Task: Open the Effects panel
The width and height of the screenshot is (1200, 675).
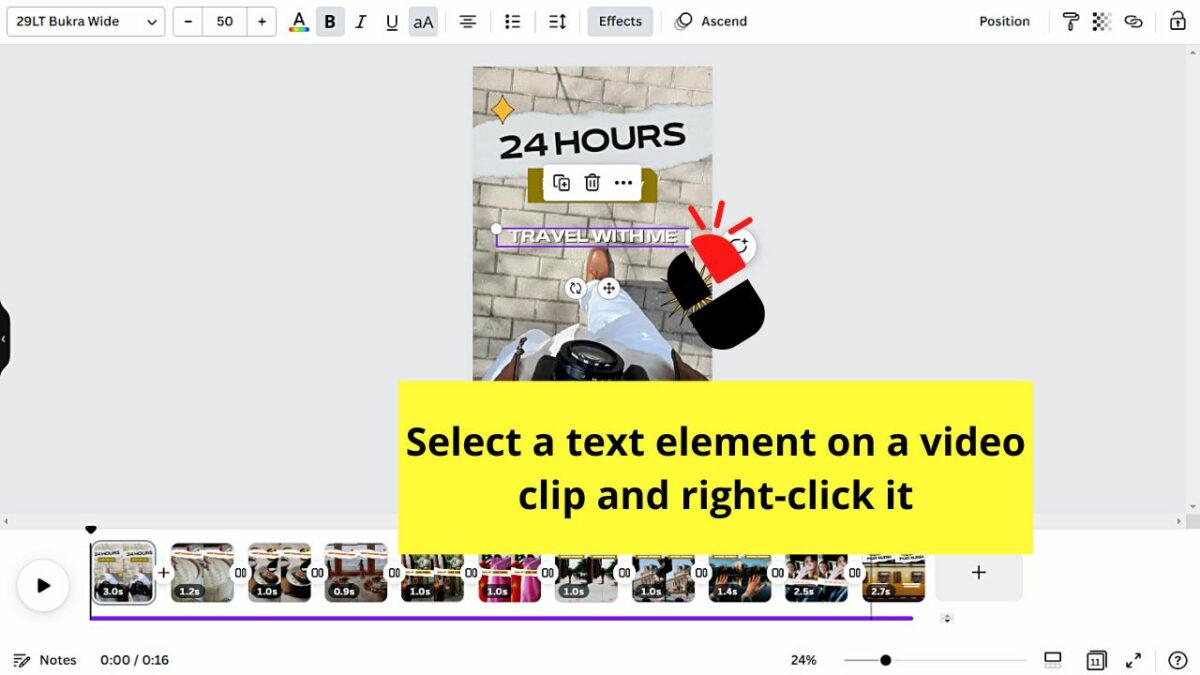Action: click(x=619, y=21)
